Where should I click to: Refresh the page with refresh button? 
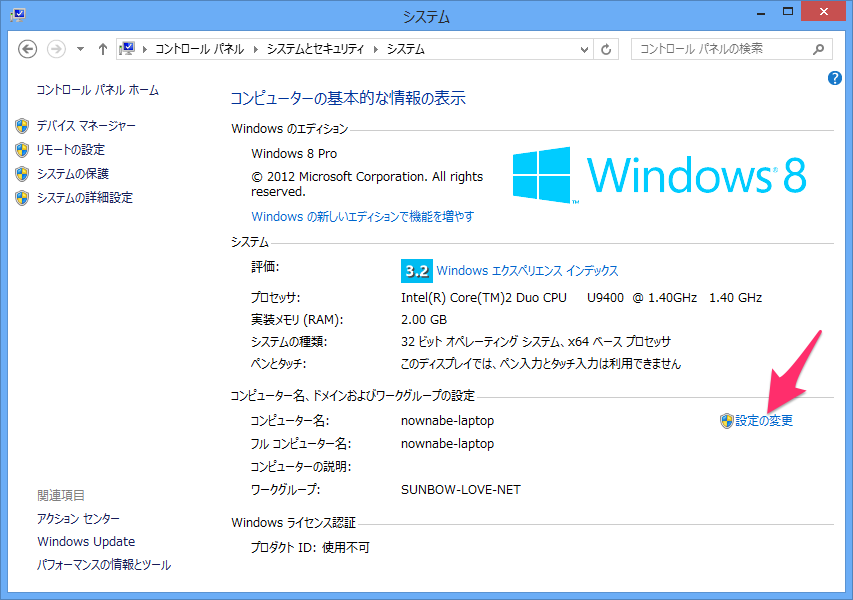coord(605,50)
